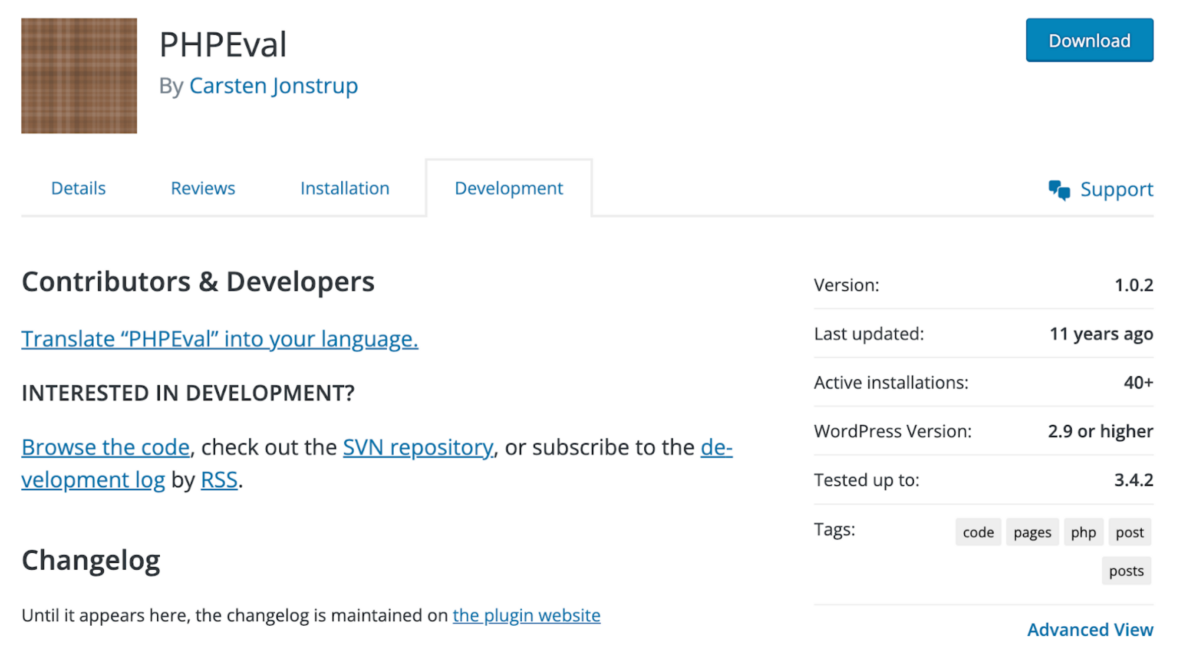This screenshot has height=660, width=1180.
Task: Open the Reviews tab
Action: click(x=202, y=188)
